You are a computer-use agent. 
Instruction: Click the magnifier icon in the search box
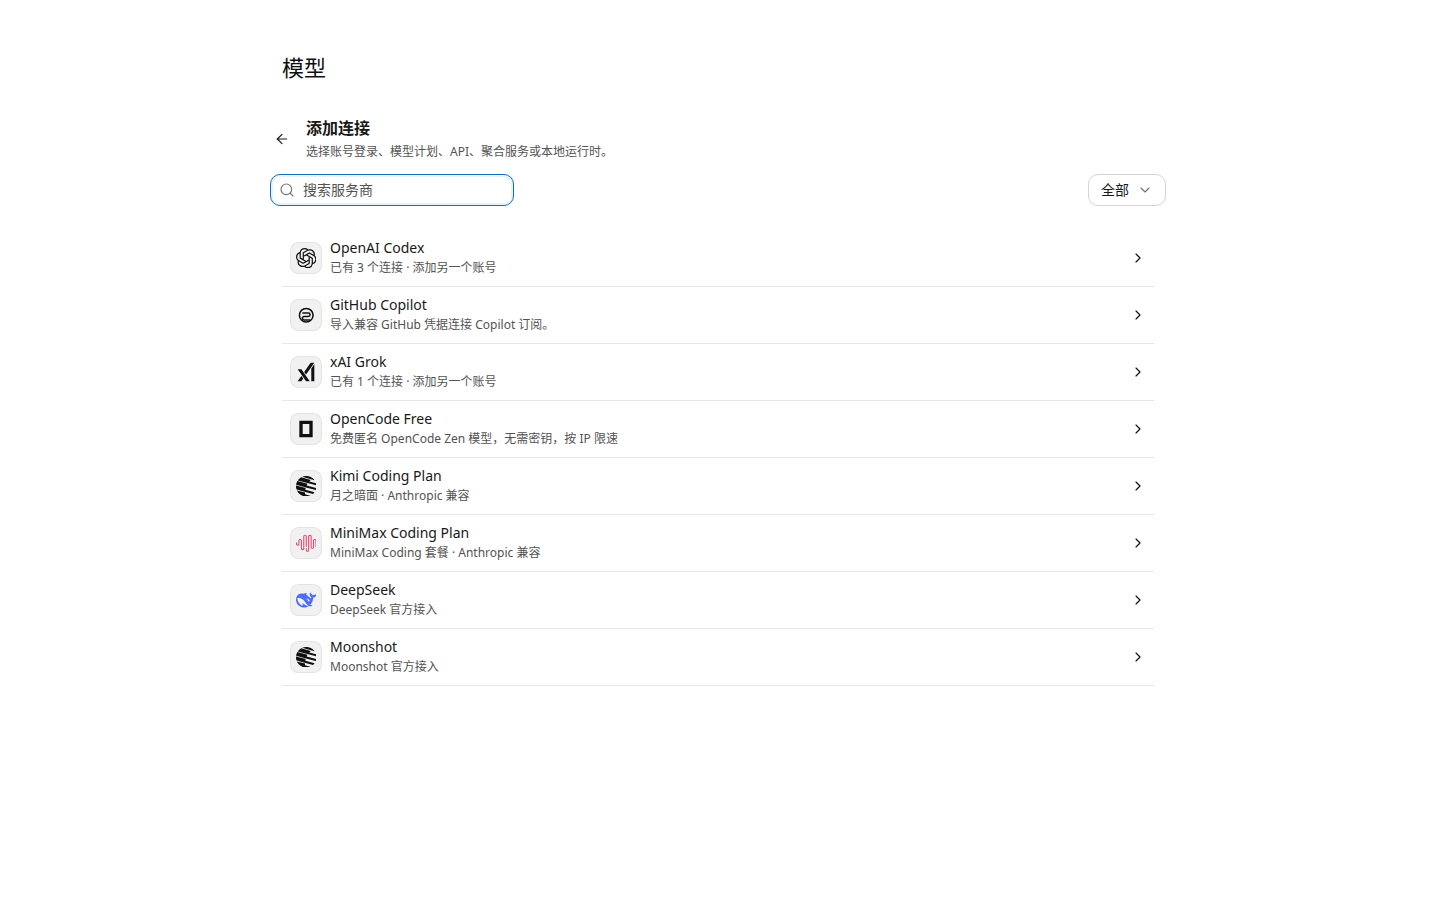coord(287,190)
